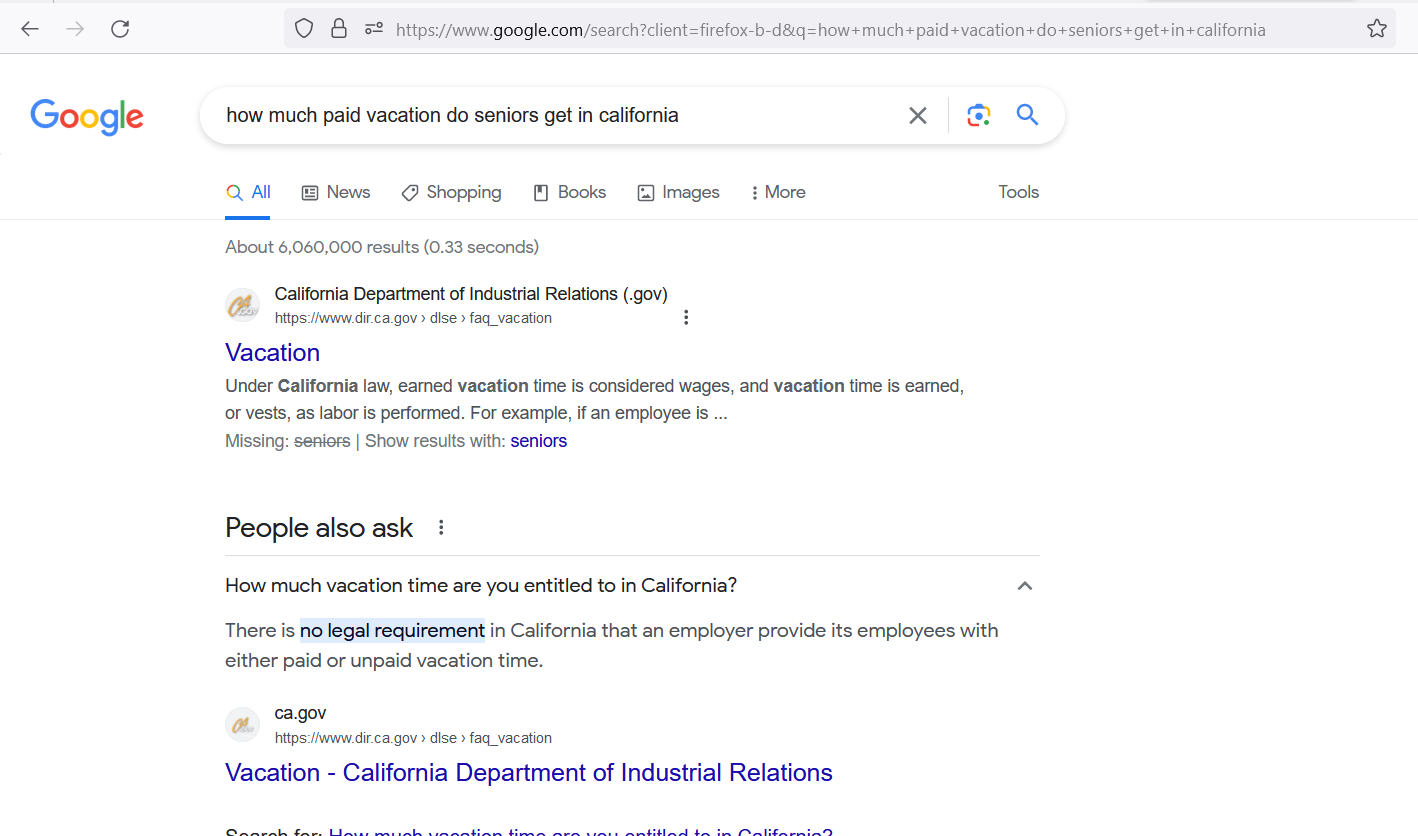Click the browser address bar URL
Viewport: 1418px width, 836px height.
click(831, 30)
